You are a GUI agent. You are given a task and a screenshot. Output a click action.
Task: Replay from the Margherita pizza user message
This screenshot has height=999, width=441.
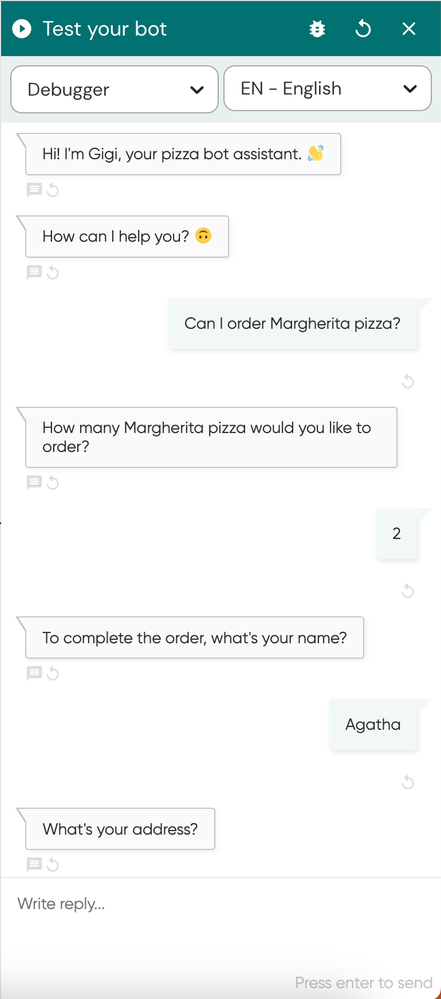coord(408,381)
